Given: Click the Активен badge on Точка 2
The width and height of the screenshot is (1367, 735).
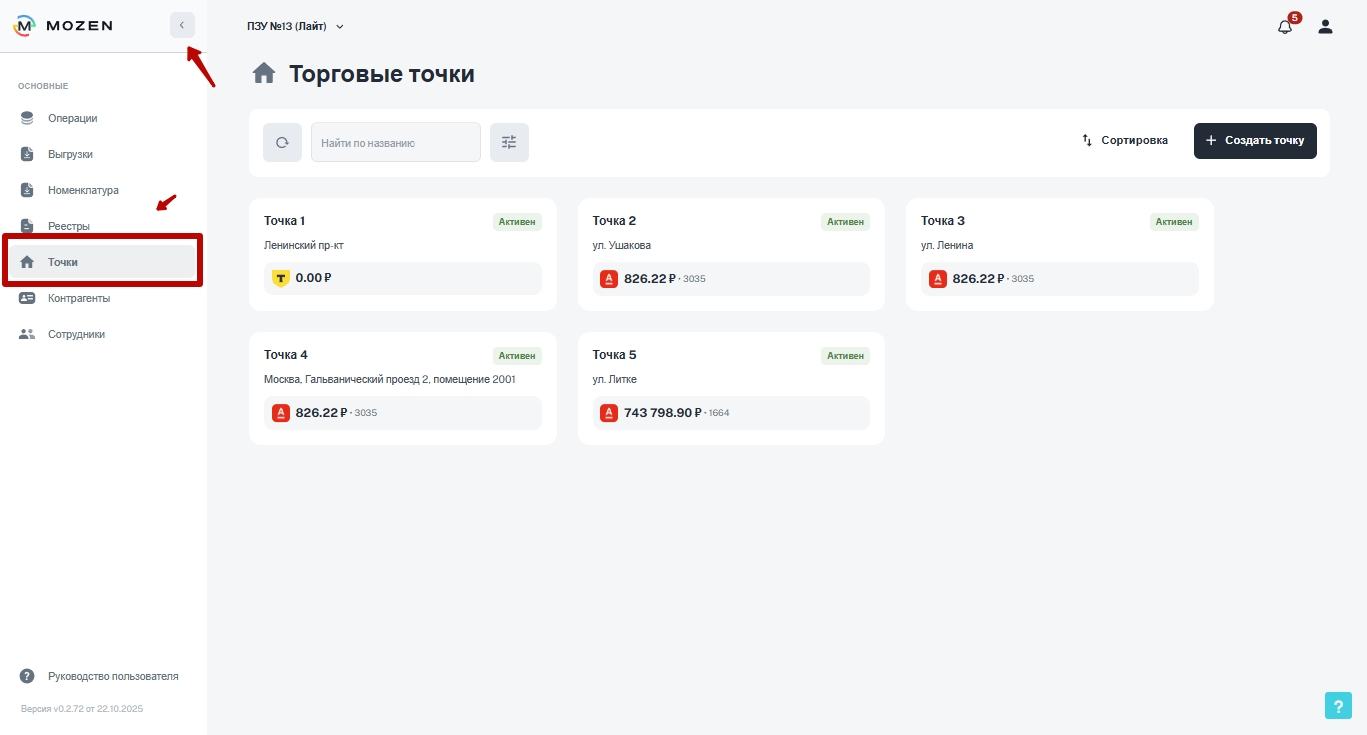Looking at the screenshot, I should coord(846,222).
